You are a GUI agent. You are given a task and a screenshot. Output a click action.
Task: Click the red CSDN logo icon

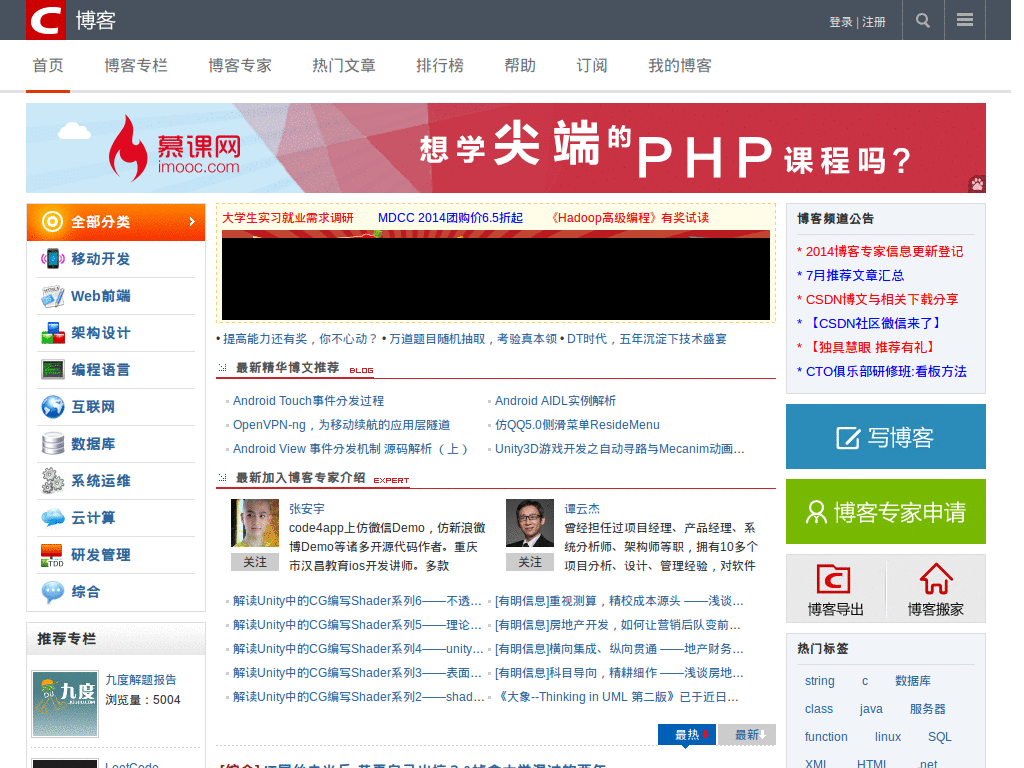(x=46, y=20)
